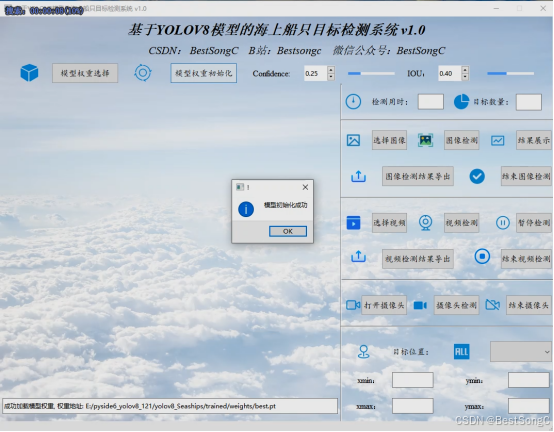The height and width of the screenshot is (432, 554).
Task: Click the result display chart icon
Action: coord(497,141)
